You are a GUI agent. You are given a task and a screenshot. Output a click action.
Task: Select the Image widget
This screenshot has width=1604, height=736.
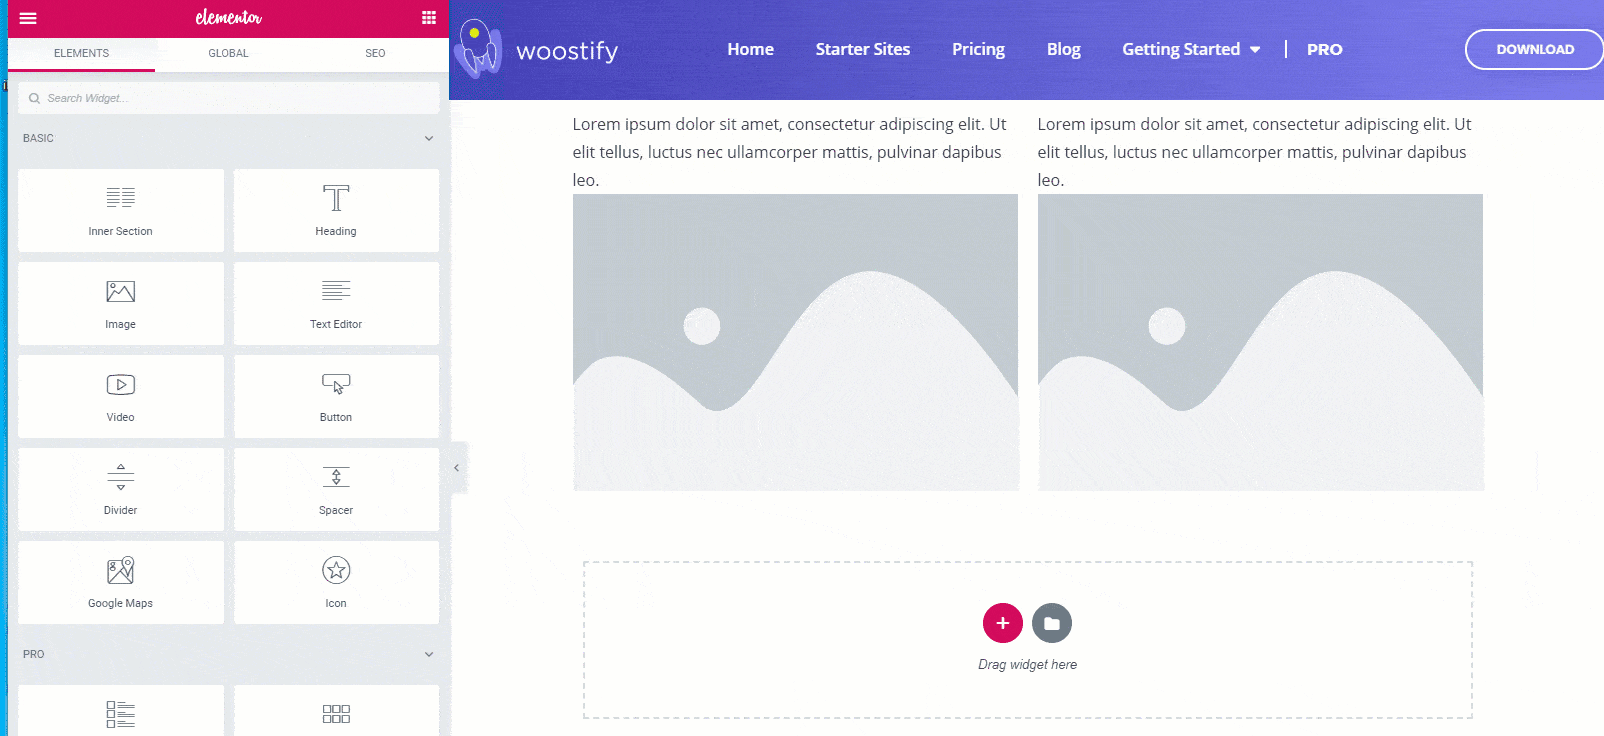tap(121, 303)
